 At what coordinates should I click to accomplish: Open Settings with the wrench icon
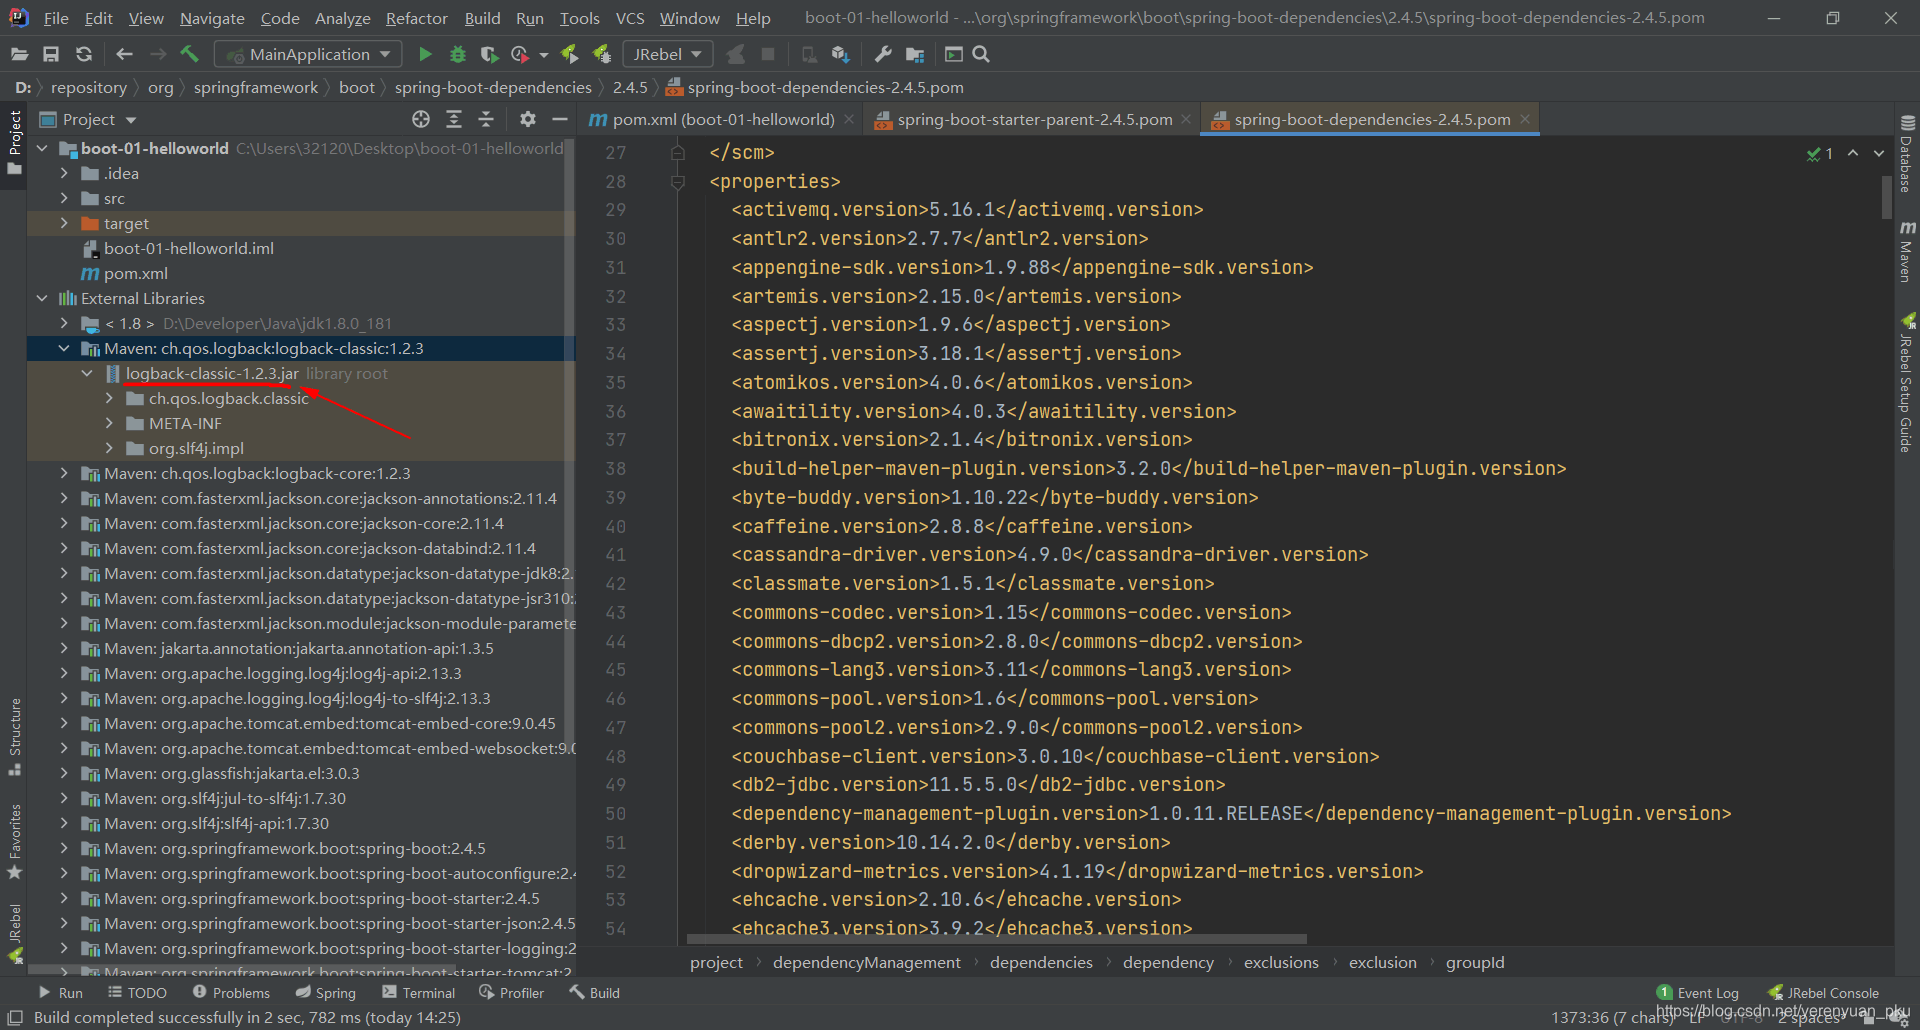point(882,54)
